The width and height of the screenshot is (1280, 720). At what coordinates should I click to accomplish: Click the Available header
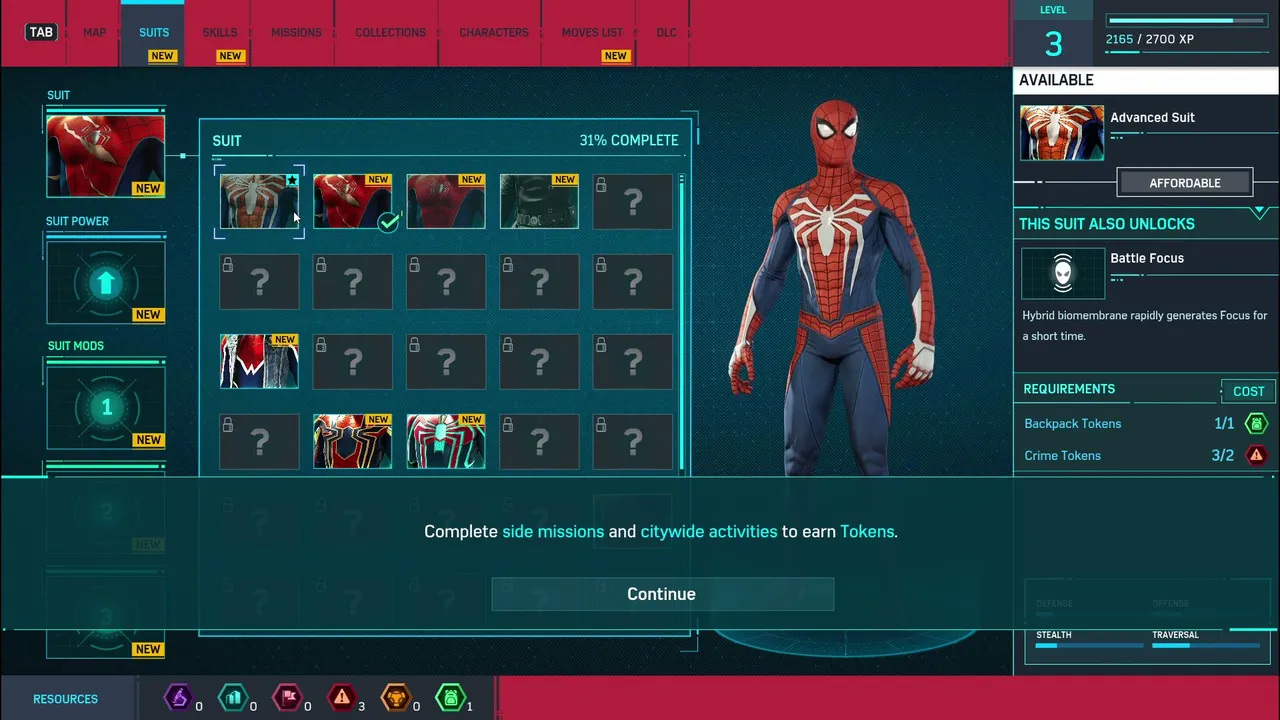point(1056,80)
